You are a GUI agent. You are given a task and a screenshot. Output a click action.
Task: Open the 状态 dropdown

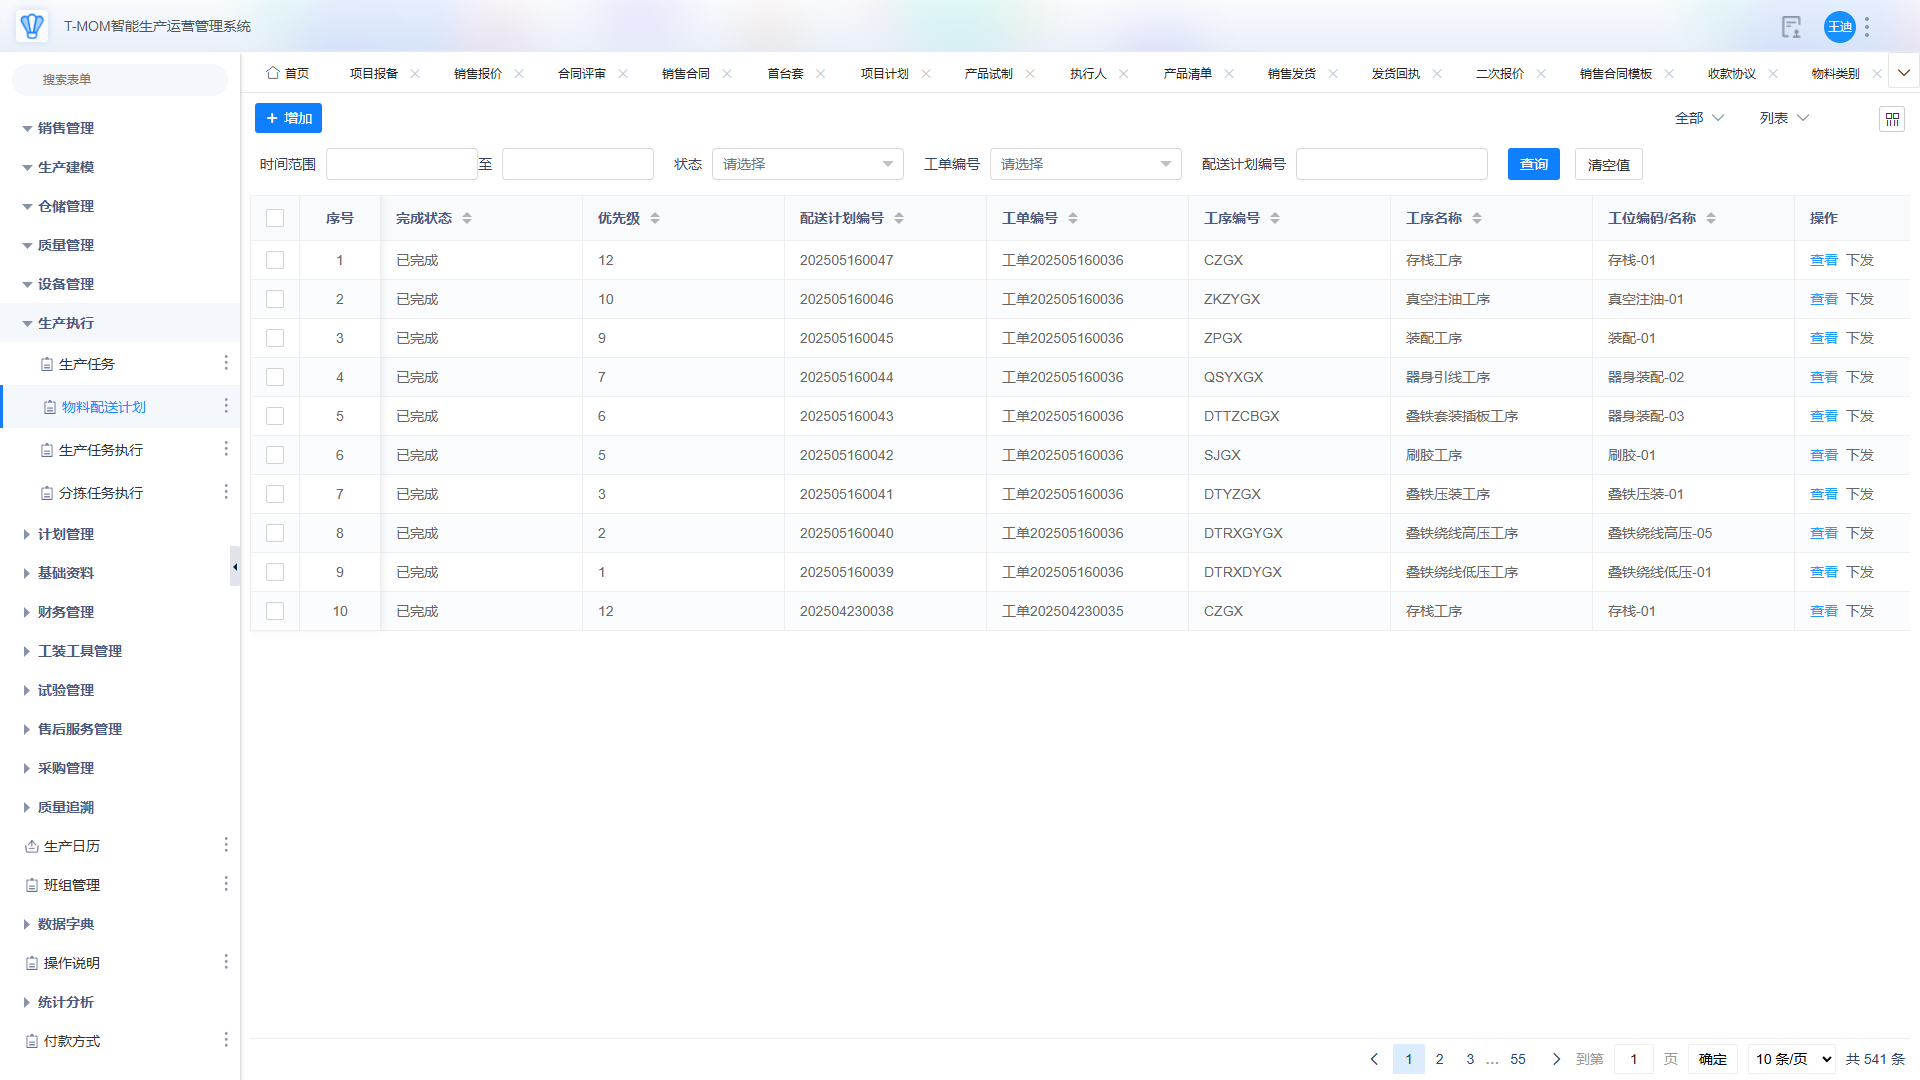[x=807, y=164]
